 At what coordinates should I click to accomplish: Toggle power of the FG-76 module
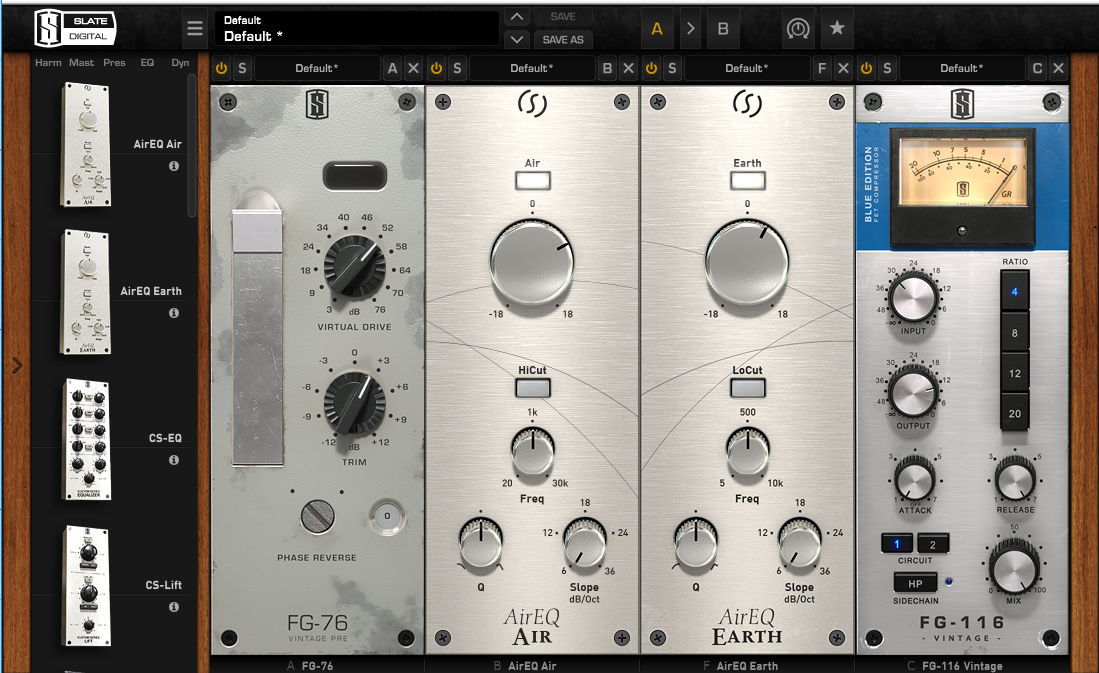[221, 68]
